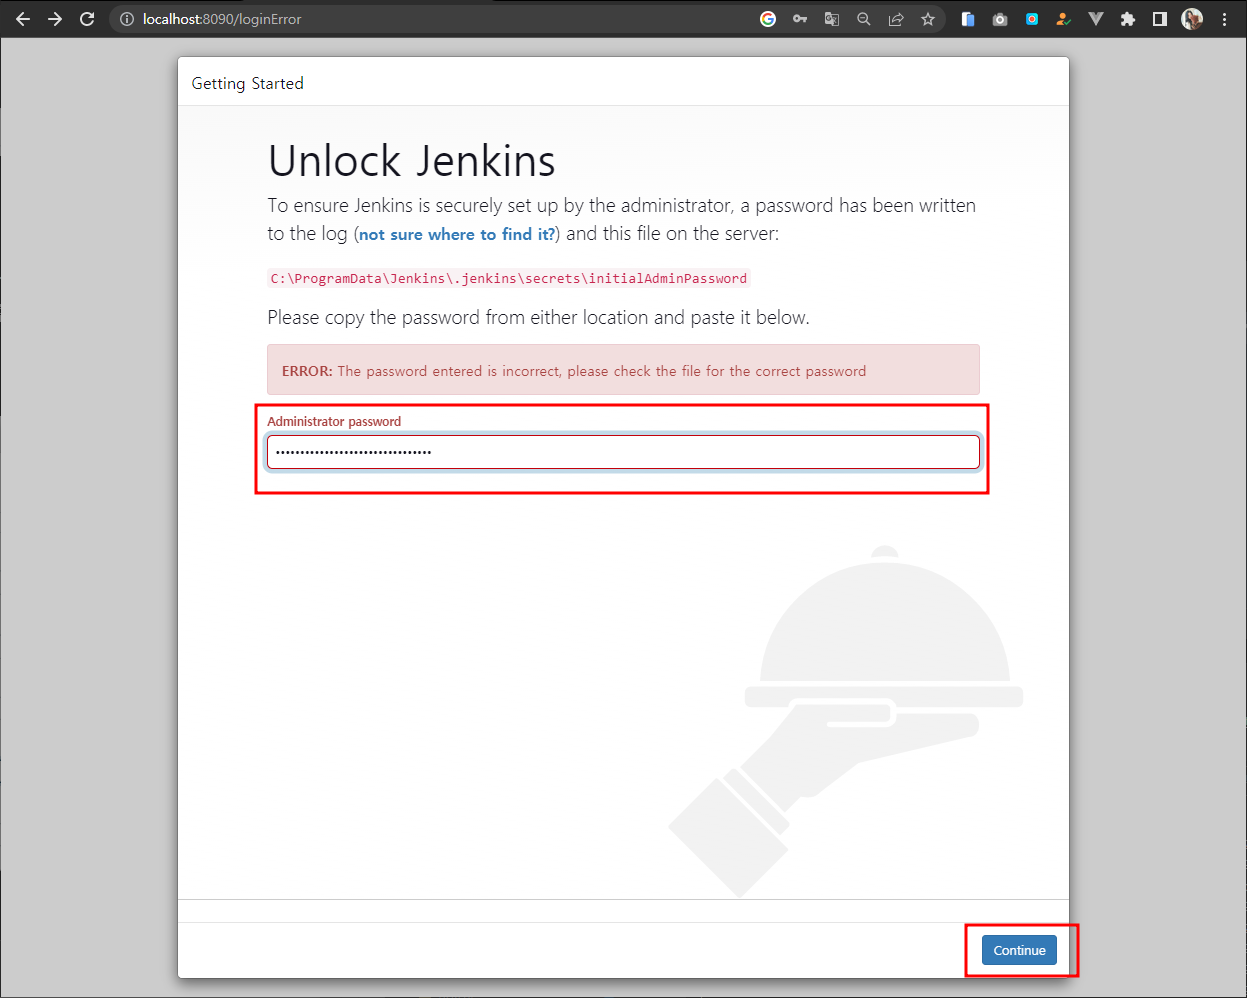Click the Continue button

click(x=1019, y=950)
